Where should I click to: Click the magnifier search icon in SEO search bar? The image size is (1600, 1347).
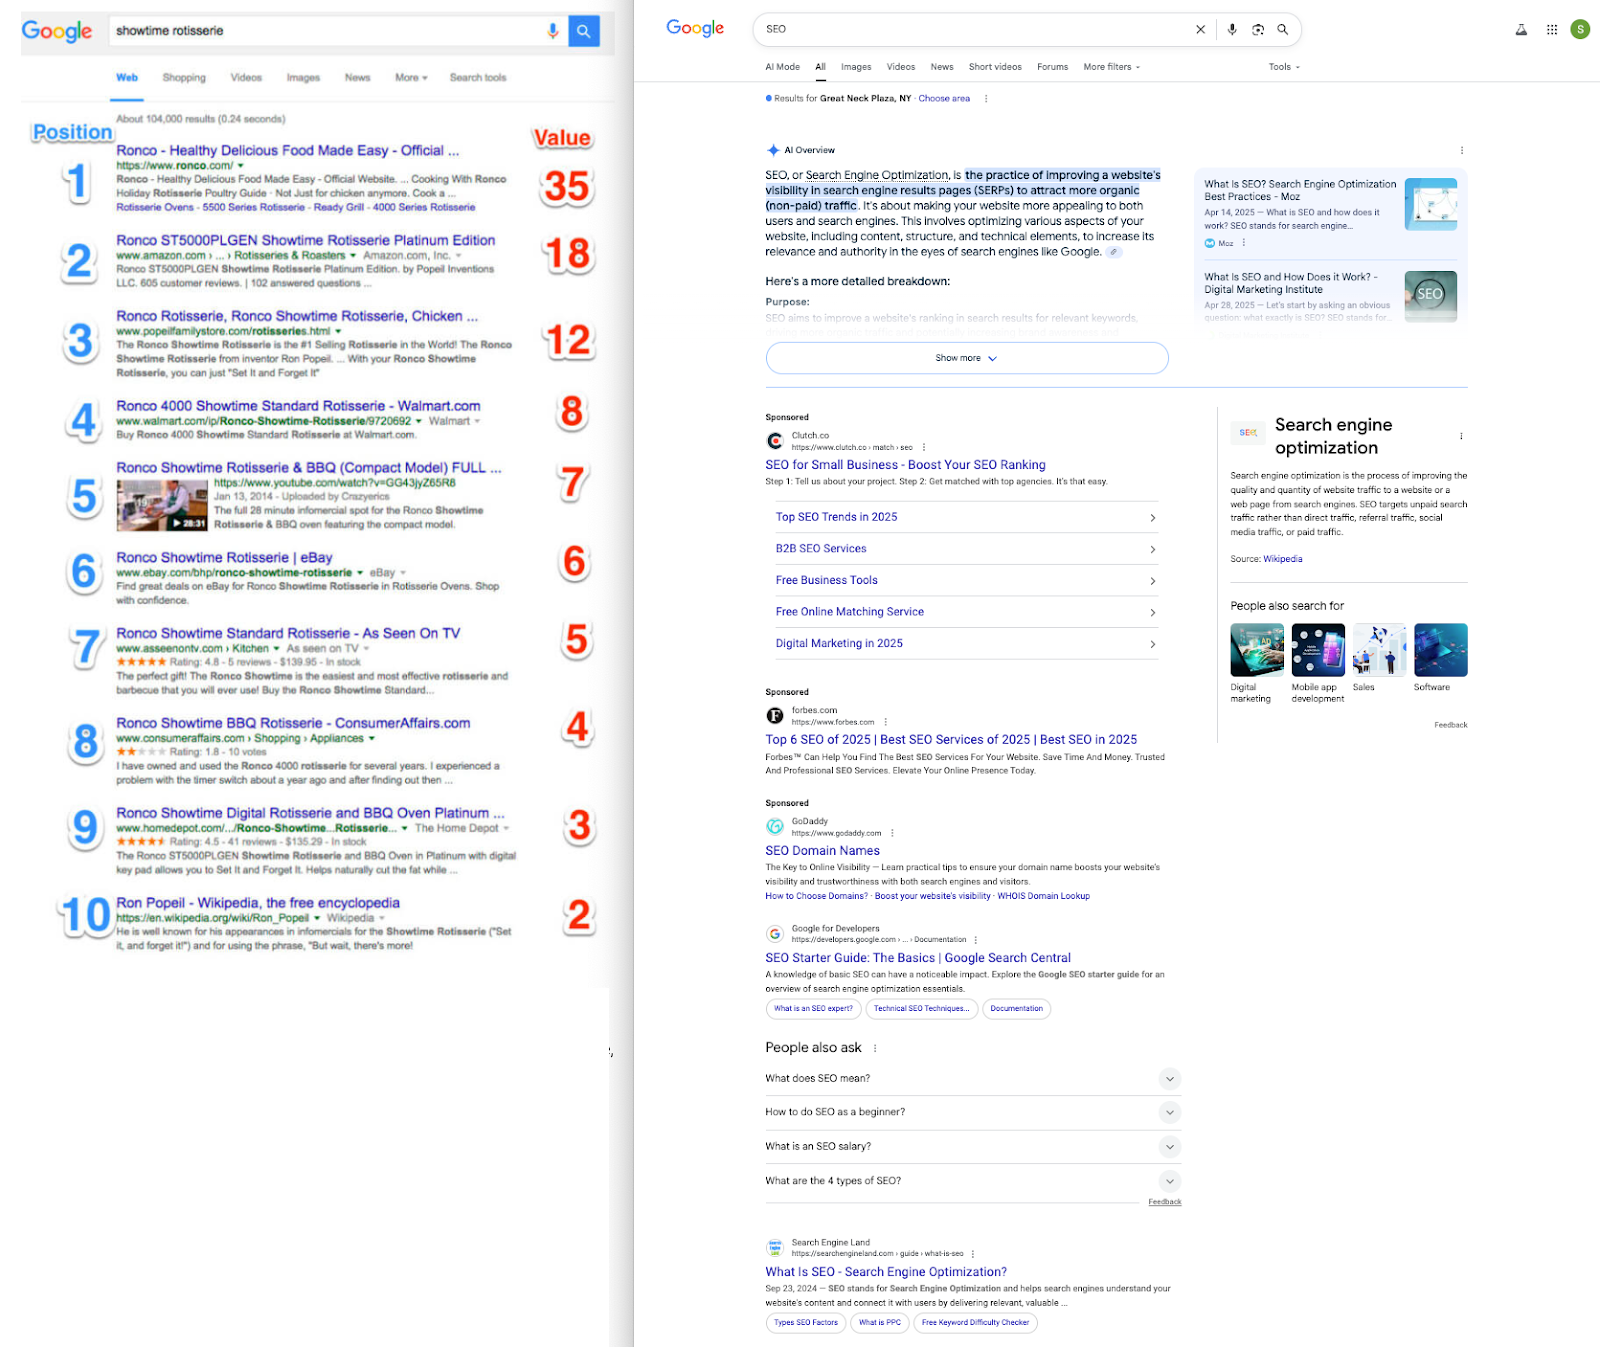click(x=1282, y=30)
